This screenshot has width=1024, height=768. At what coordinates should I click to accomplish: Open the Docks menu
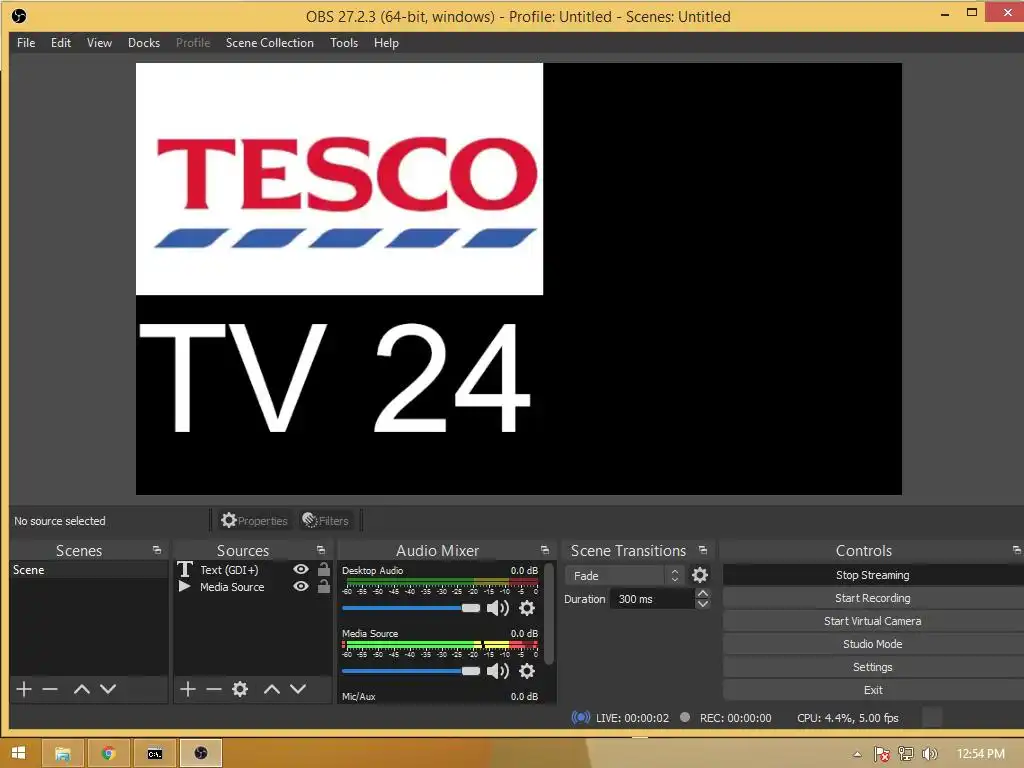(x=144, y=42)
